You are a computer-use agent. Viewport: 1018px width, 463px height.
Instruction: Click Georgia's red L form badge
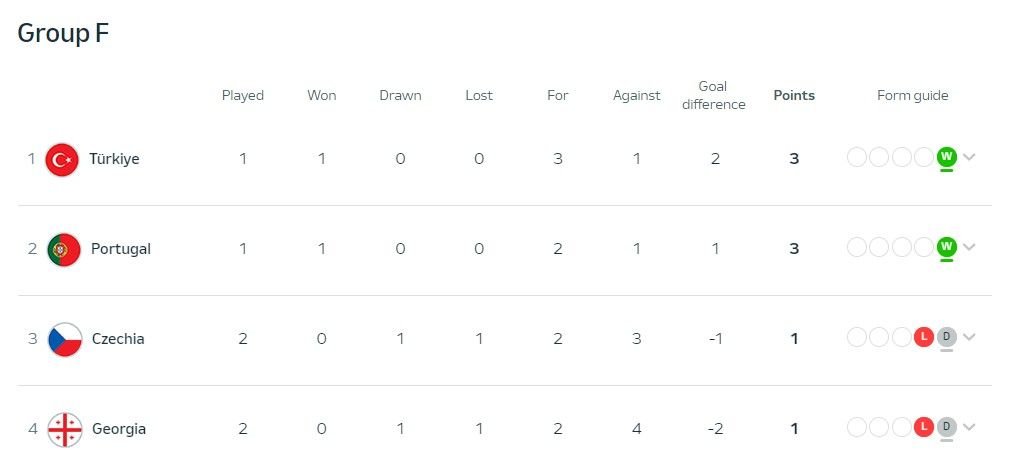point(923,427)
